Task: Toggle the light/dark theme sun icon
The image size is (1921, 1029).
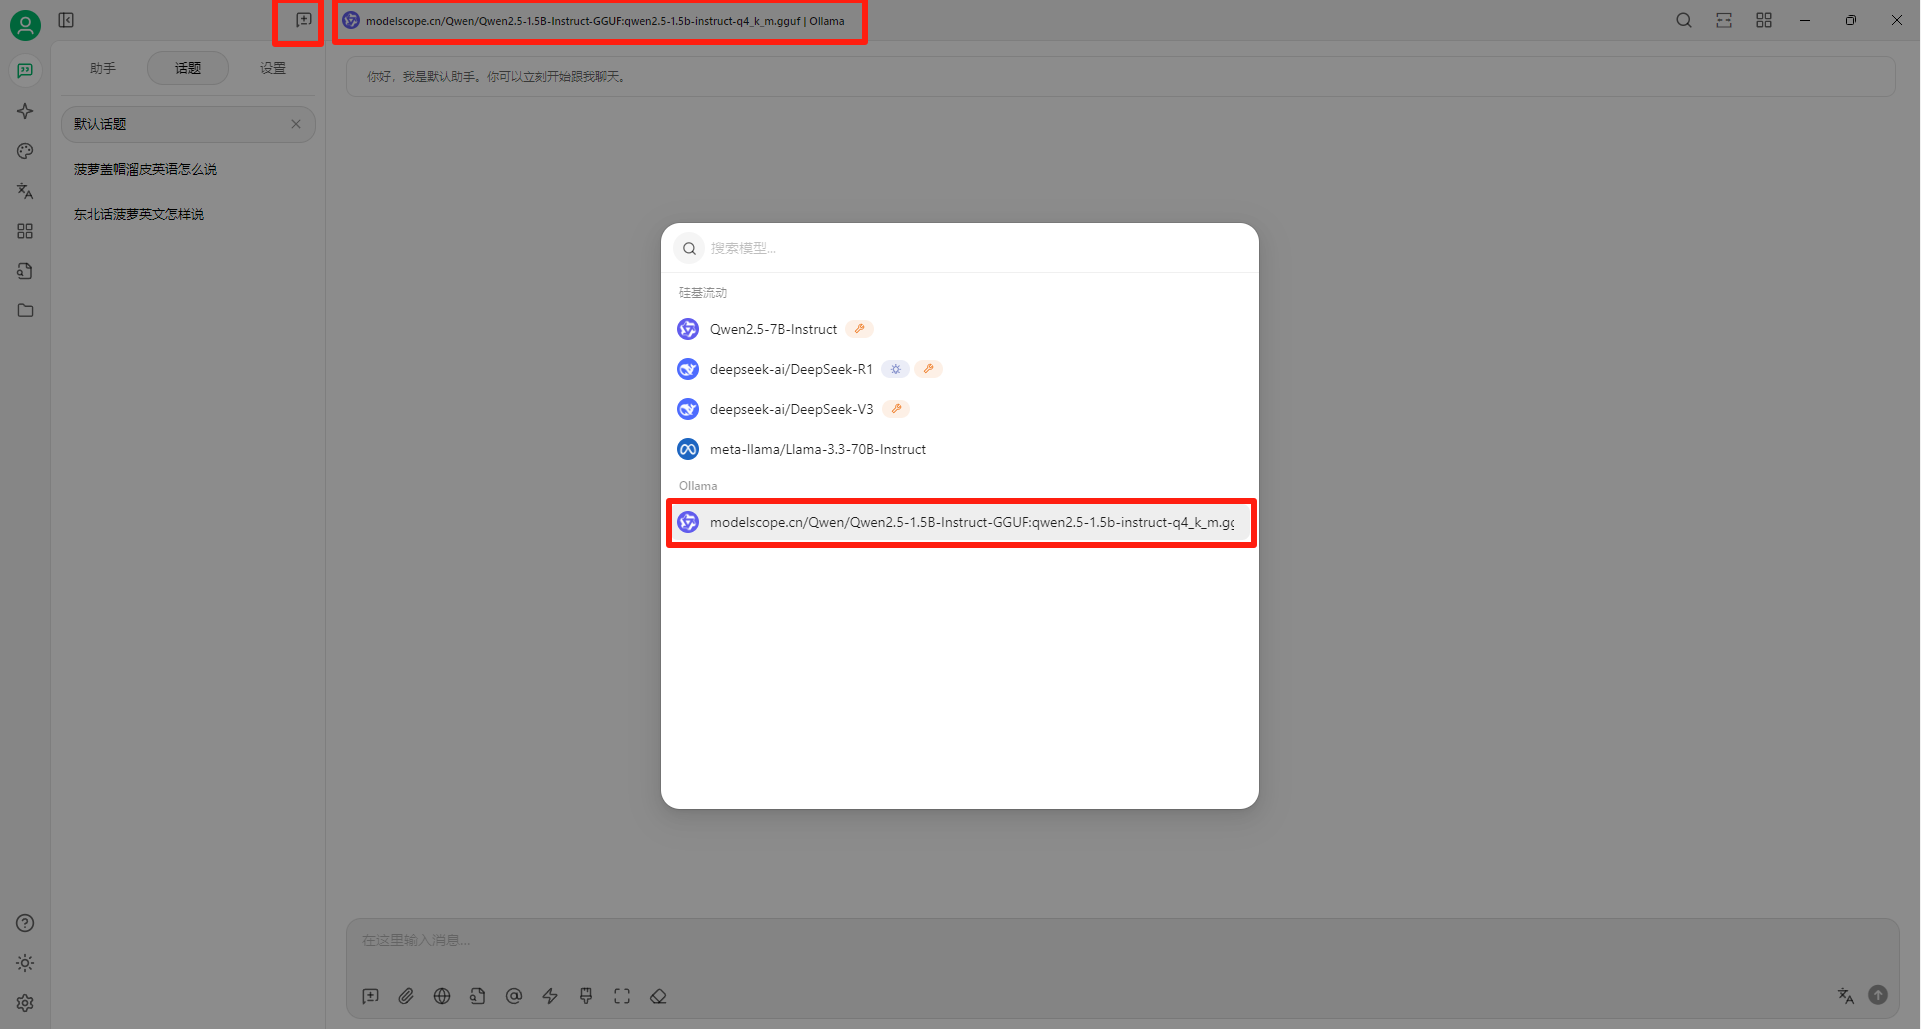Action: (25, 963)
